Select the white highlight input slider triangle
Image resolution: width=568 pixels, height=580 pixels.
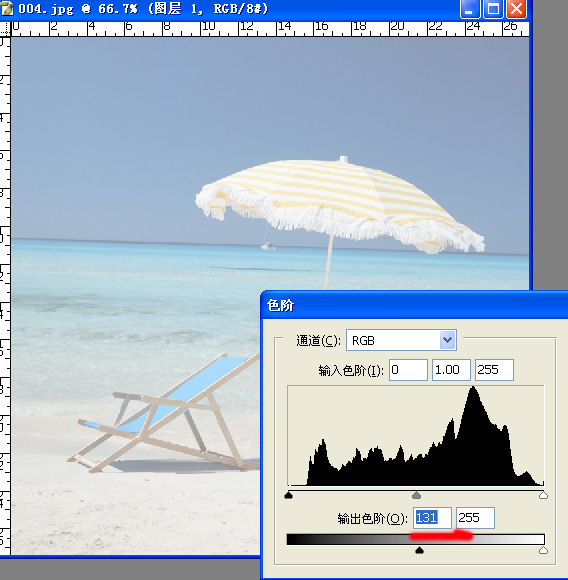(543, 495)
